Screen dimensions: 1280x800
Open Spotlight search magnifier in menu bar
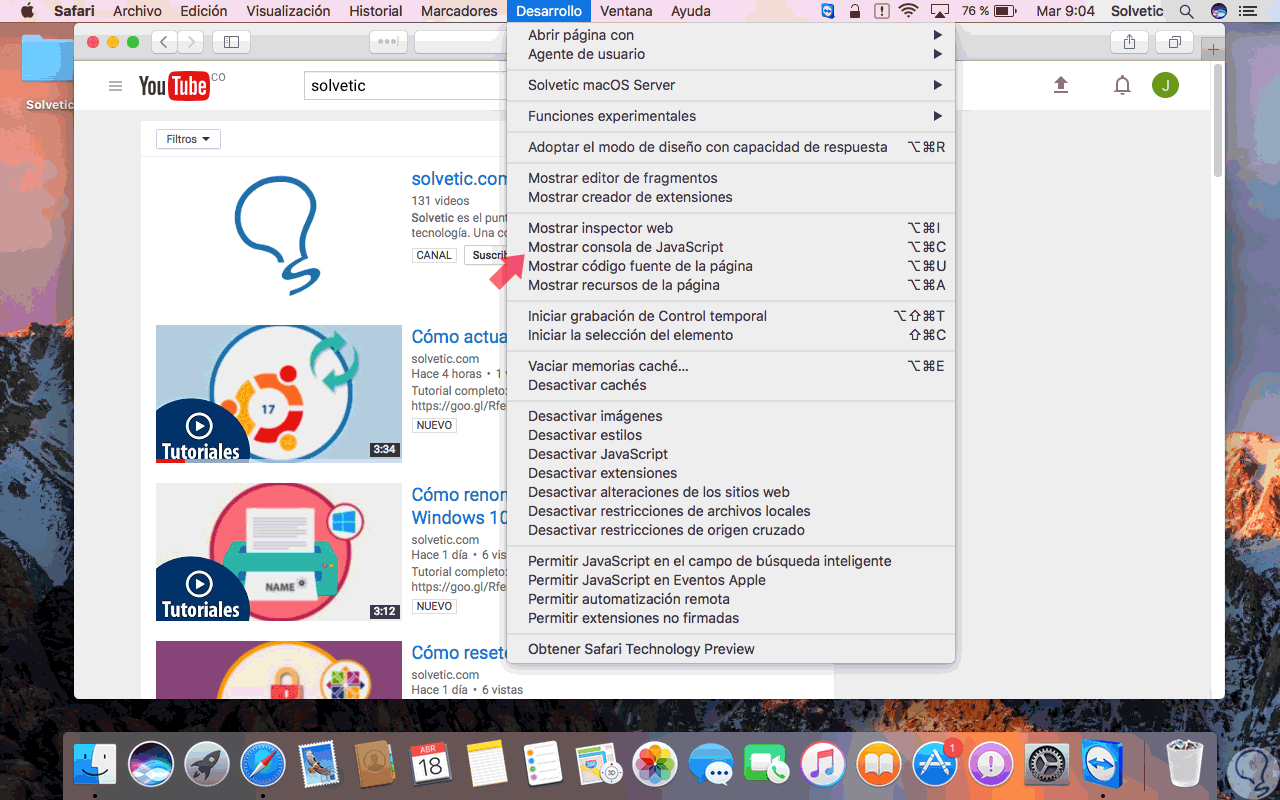pos(1186,11)
